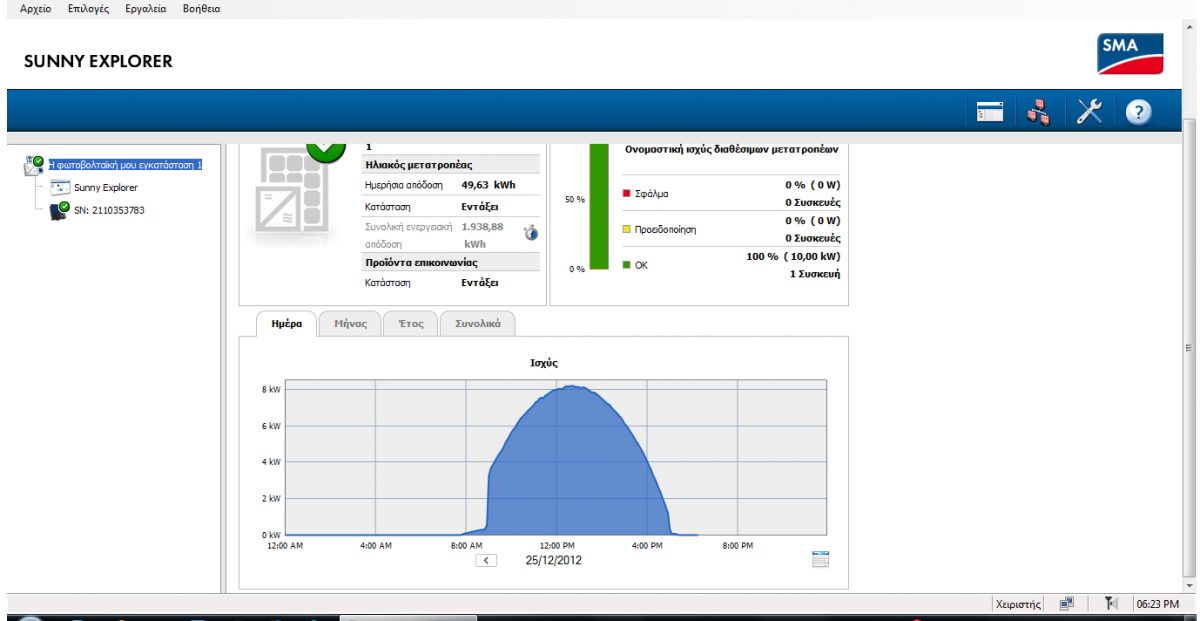Open the network devices topology icon
Viewport: 1200px width, 621px height.
[1039, 112]
